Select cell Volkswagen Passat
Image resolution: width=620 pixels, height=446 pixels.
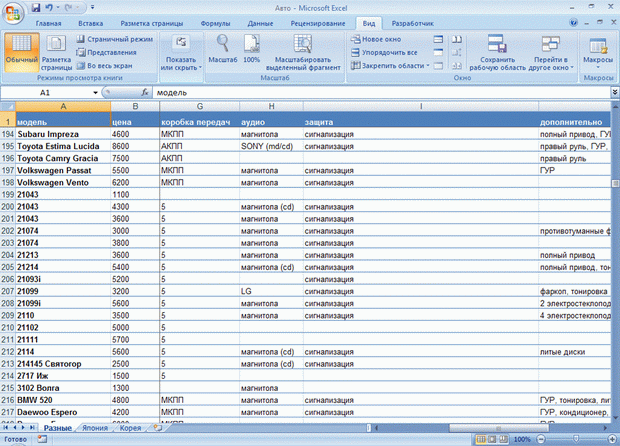point(63,170)
